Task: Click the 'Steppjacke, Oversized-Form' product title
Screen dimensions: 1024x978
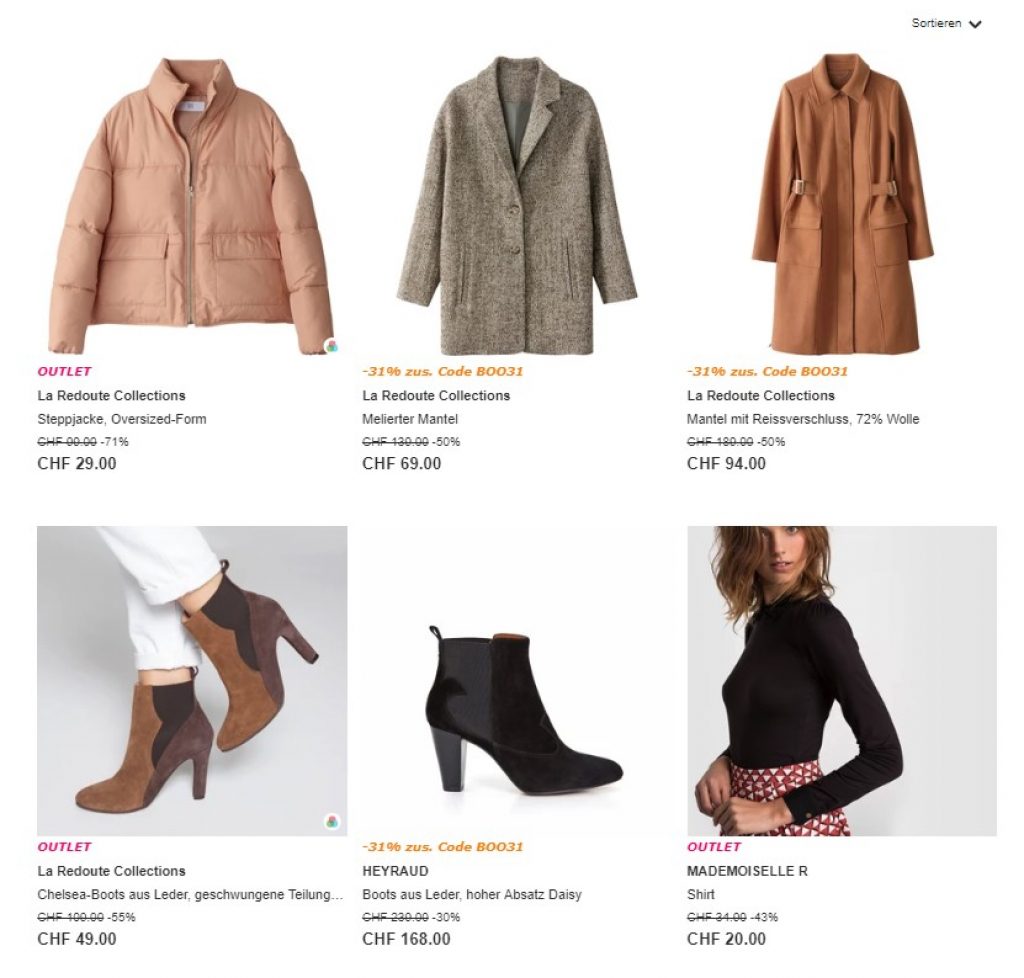Action: (x=122, y=419)
